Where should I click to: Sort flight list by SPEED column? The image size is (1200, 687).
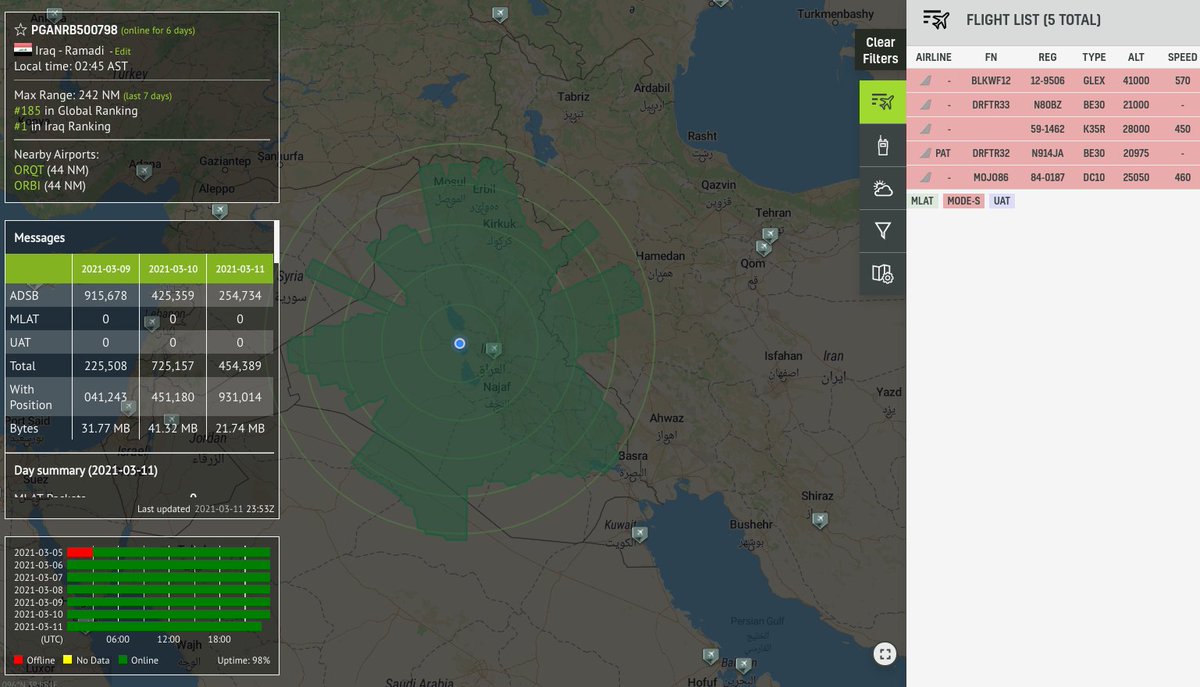click(x=1182, y=57)
